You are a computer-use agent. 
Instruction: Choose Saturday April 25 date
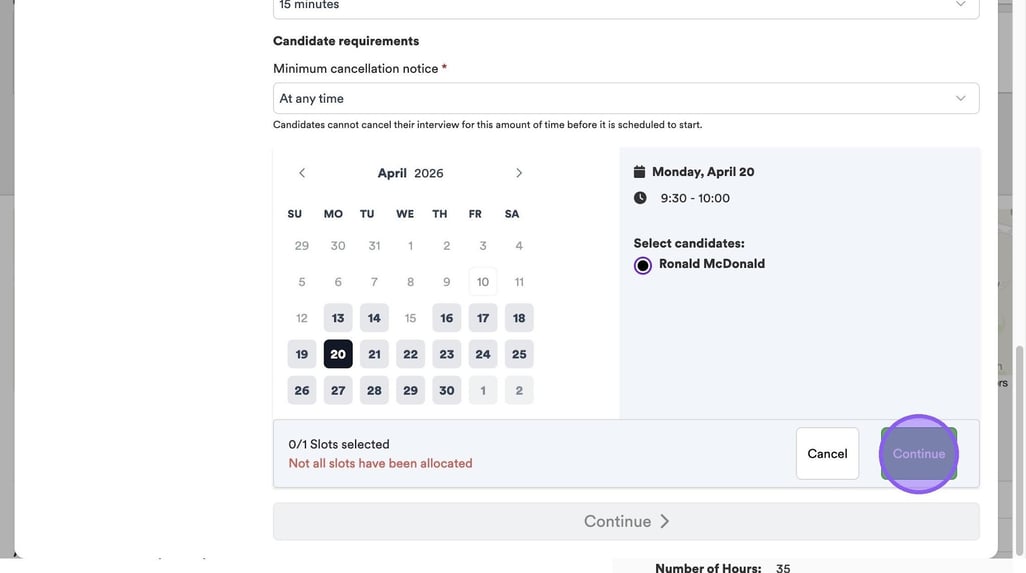(519, 354)
